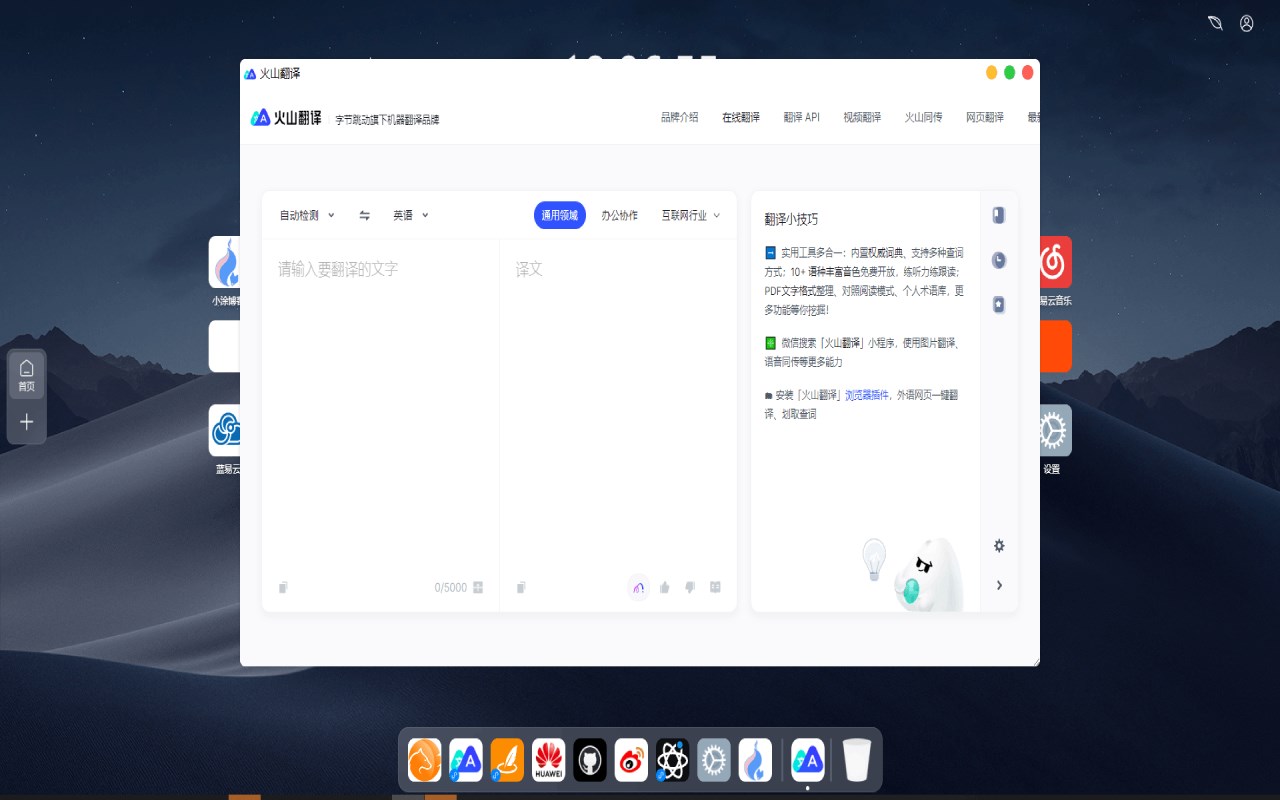The height and width of the screenshot is (800, 1280).
Task: Copy the translated text icon
Action: [x=521, y=587]
